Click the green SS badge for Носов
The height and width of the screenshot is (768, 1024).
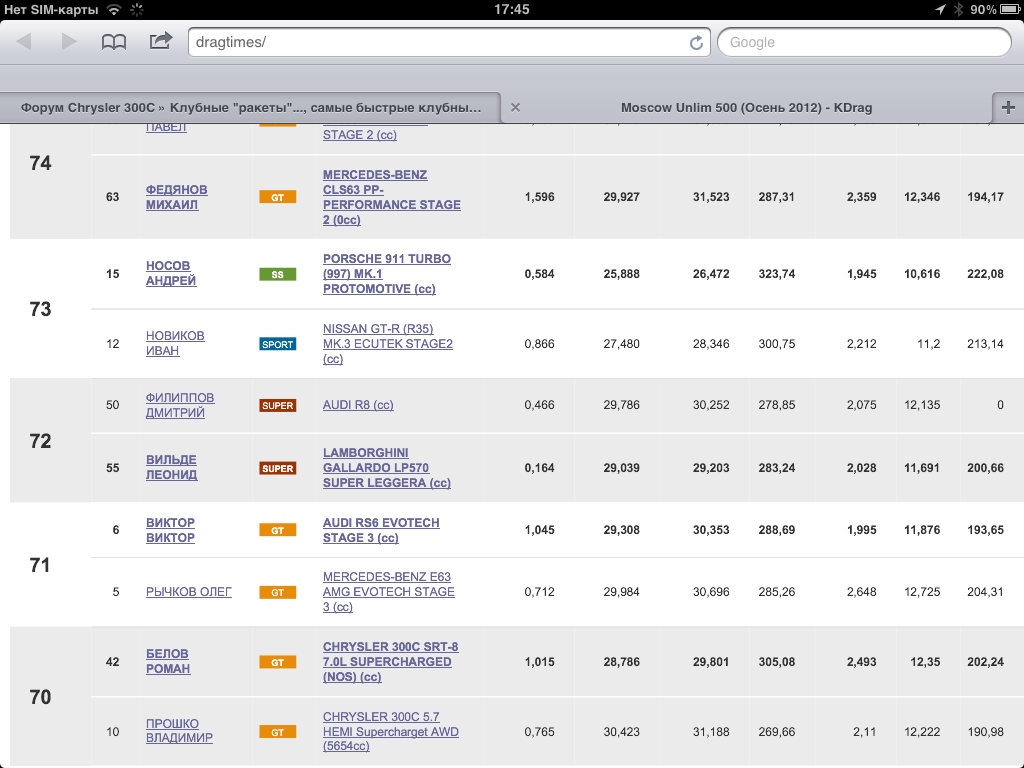point(278,274)
